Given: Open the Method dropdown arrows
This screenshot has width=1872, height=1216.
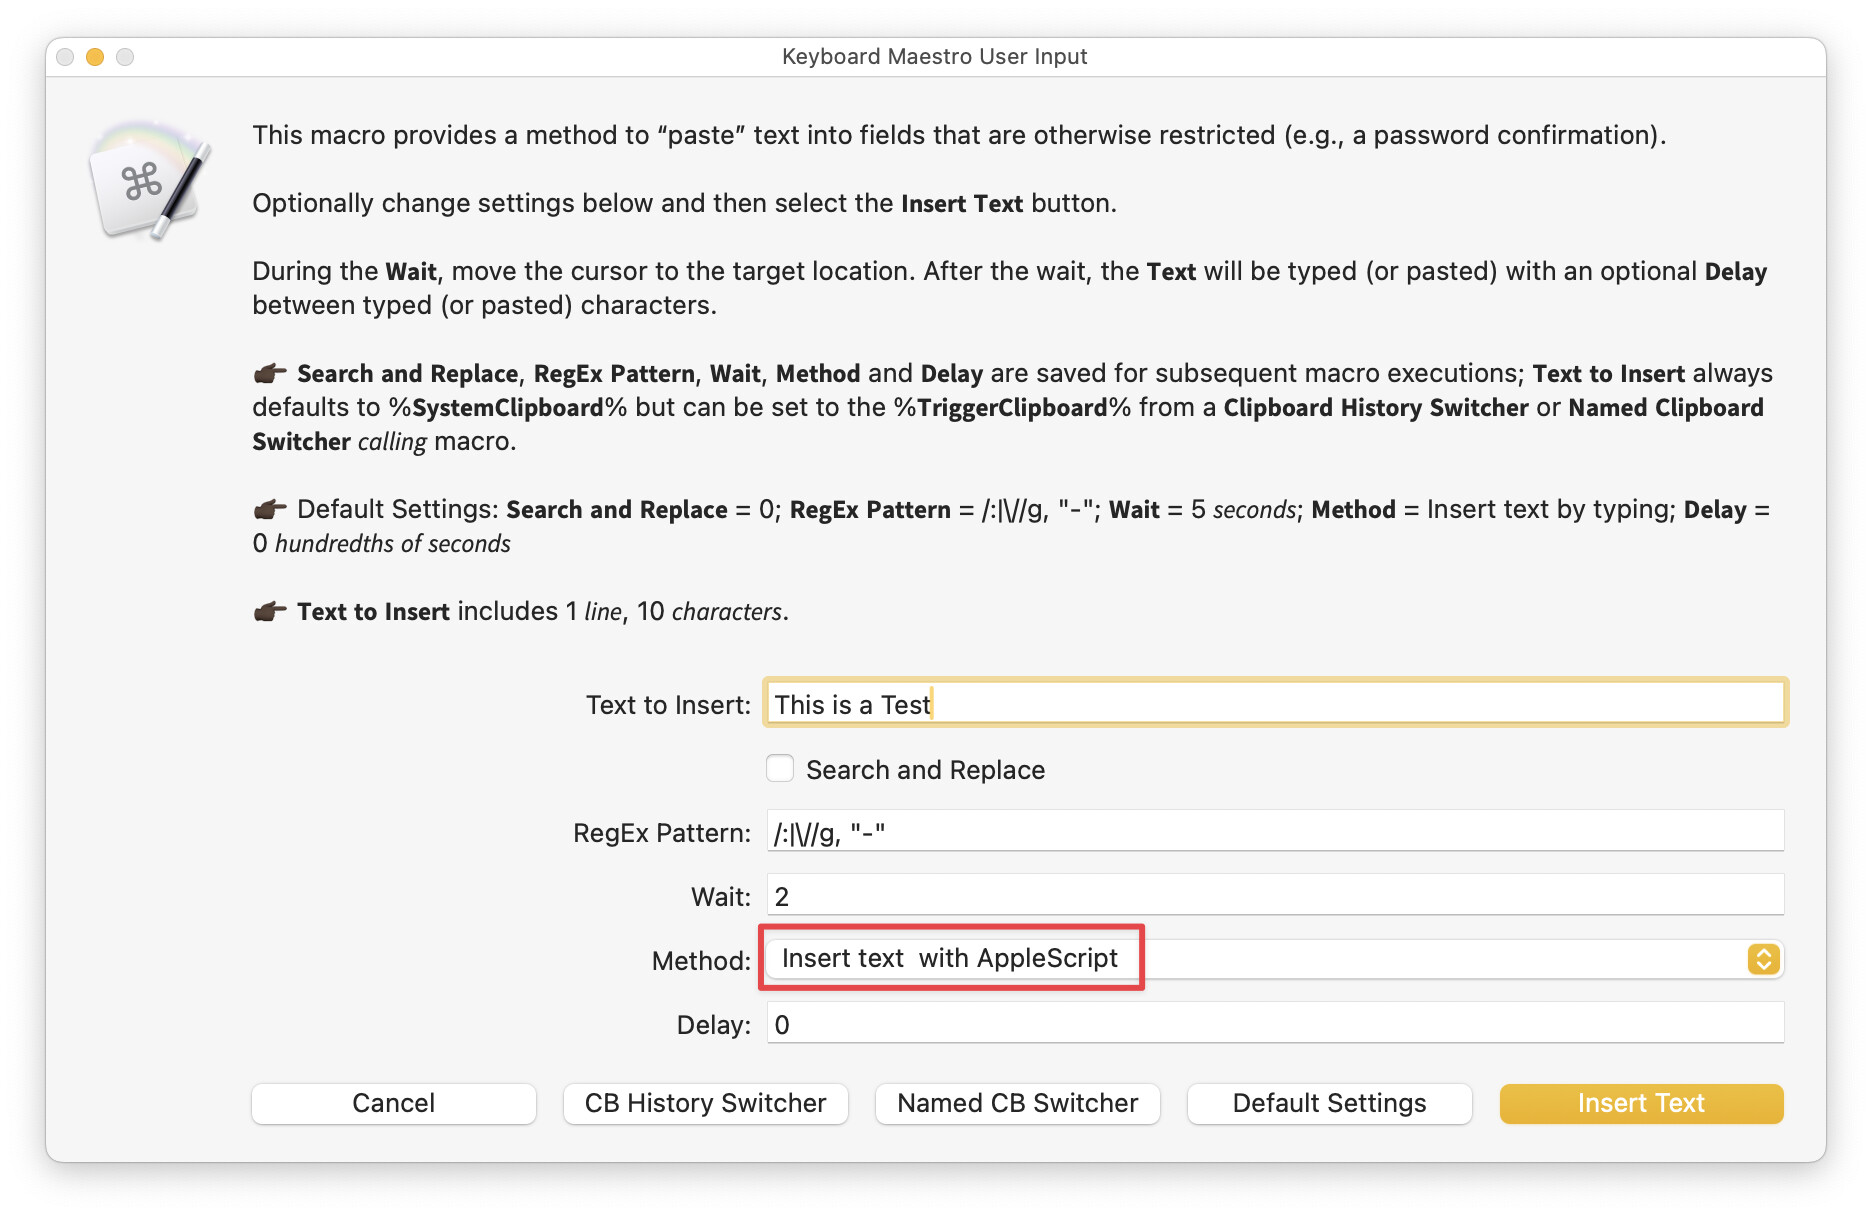Looking at the screenshot, I should (x=1763, y=959).
